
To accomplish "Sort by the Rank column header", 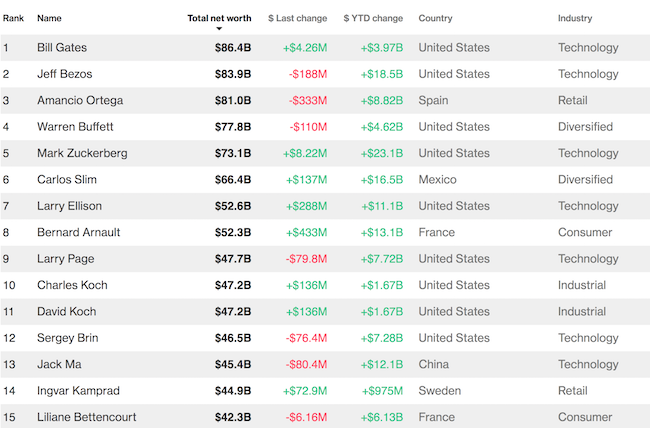I will point(13,18).
